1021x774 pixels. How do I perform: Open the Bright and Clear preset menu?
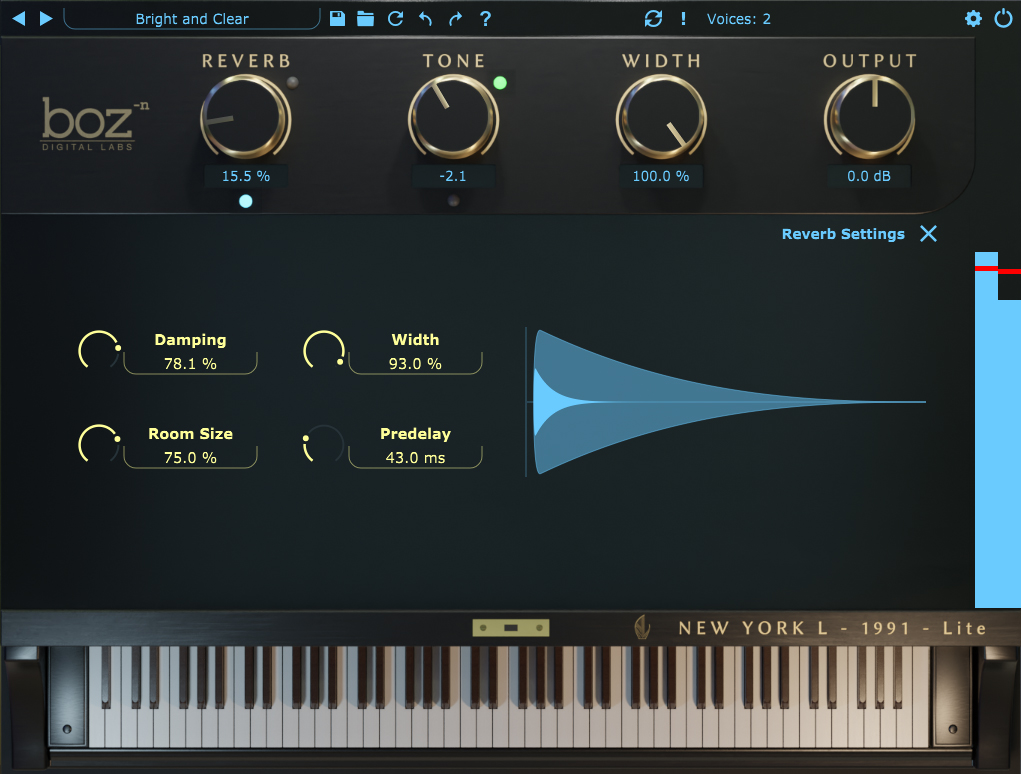pyautogui.click(x=191, y=19)
